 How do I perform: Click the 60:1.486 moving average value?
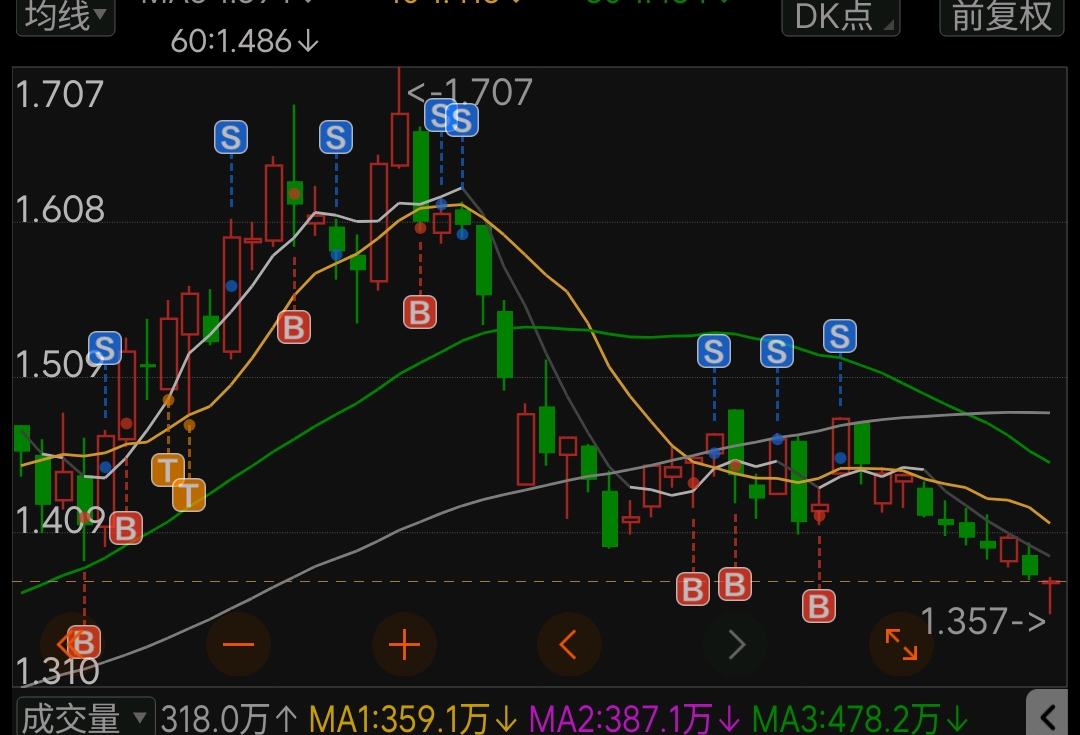(x=245, y=42)
